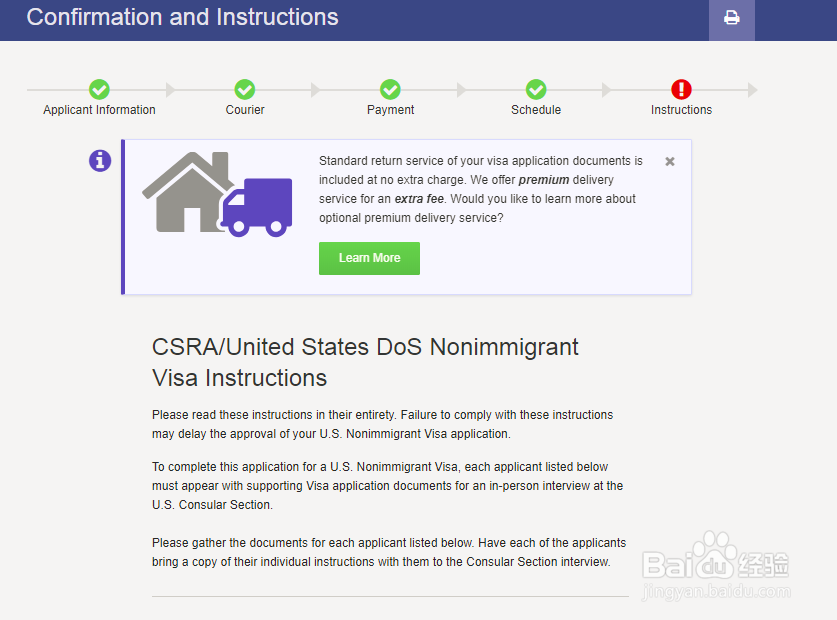Open the Applicant Information step label

(x=99, y=110)
